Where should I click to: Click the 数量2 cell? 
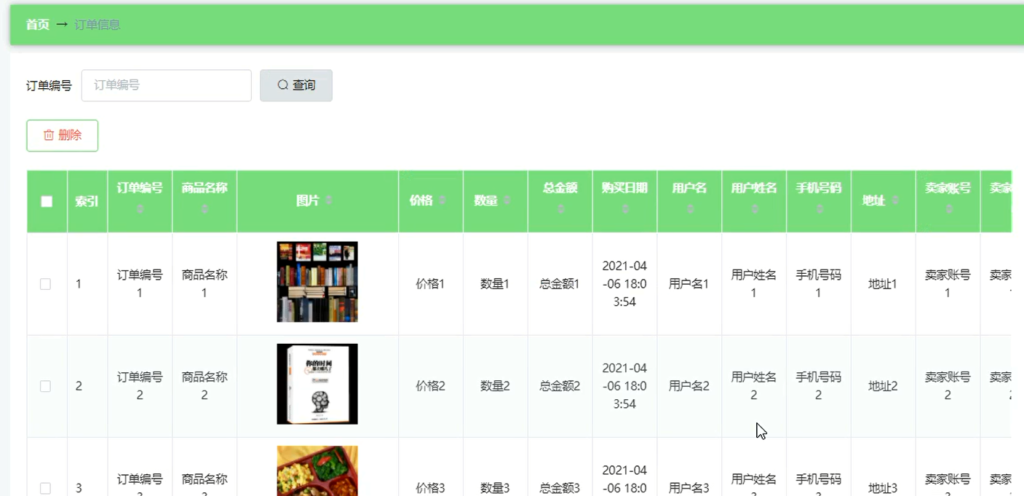[x=495, y=386]
